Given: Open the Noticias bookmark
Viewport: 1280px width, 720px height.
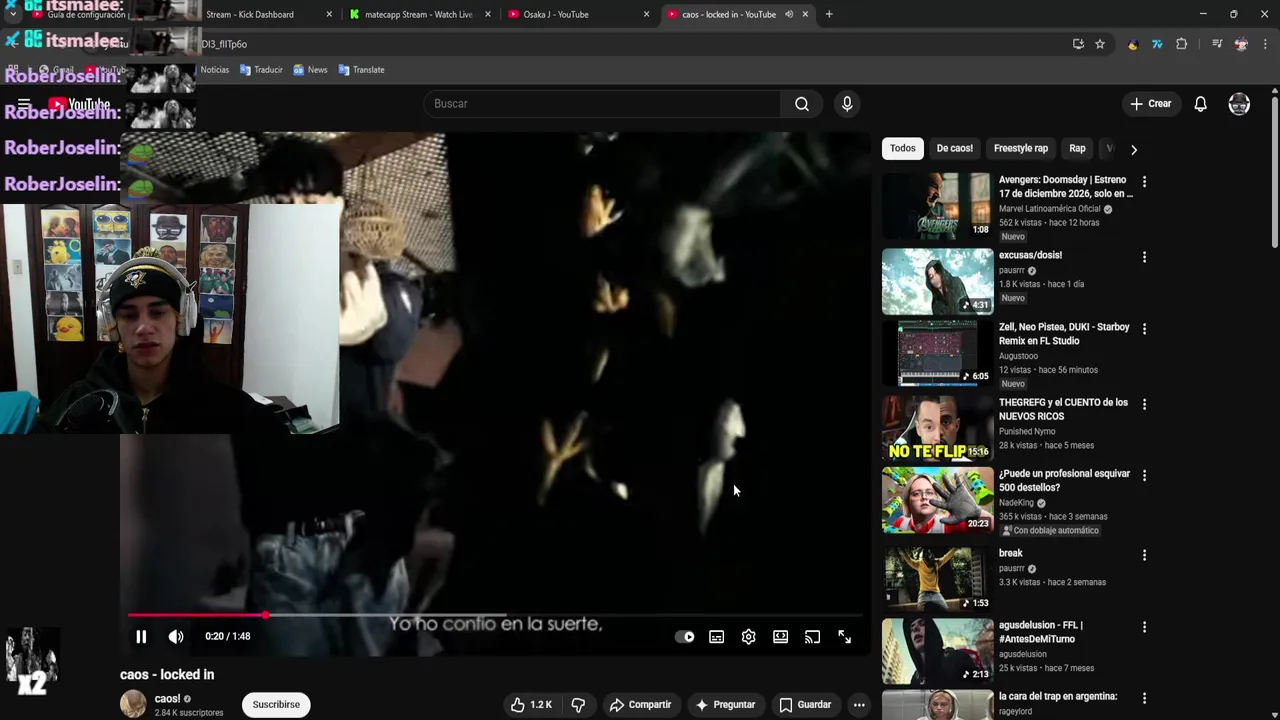Looking at the screenshot, I should click(214, 70).
